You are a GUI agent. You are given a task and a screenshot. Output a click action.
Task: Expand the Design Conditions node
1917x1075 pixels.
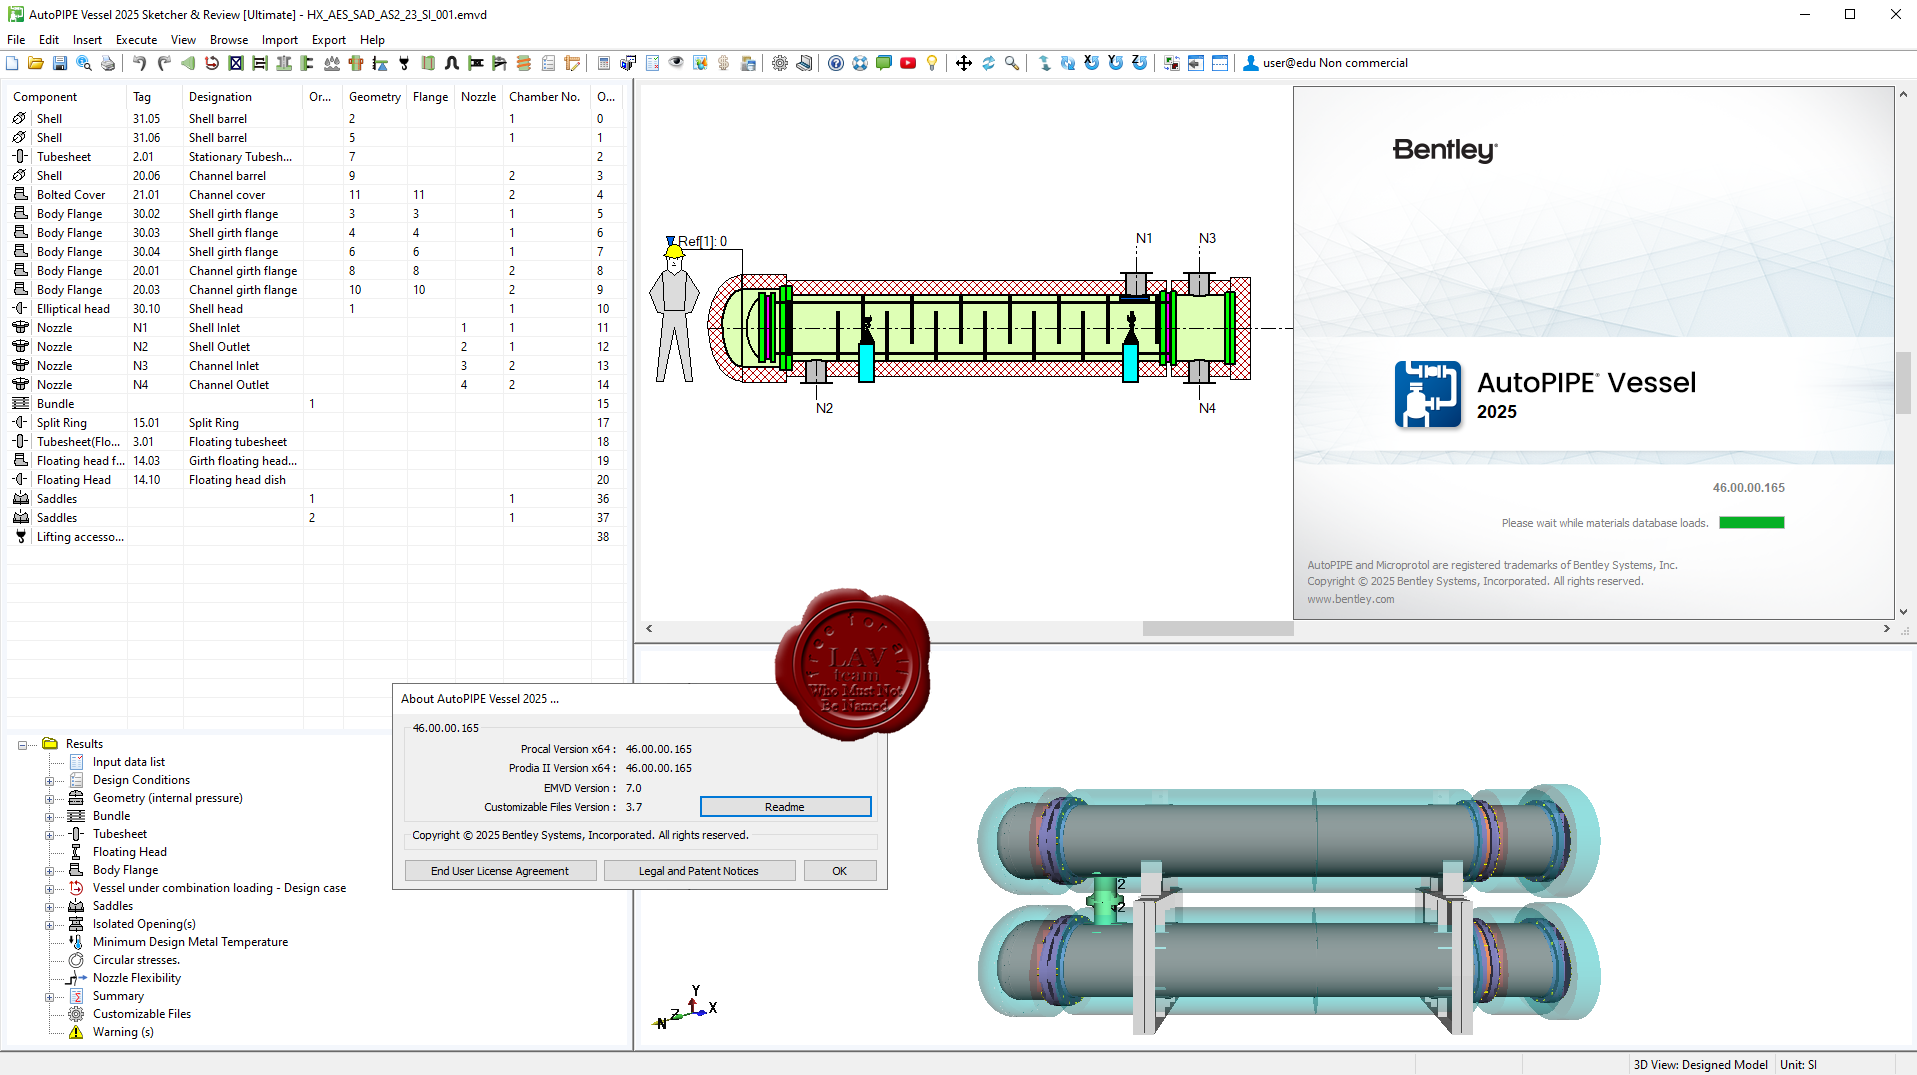pos(49,781)
